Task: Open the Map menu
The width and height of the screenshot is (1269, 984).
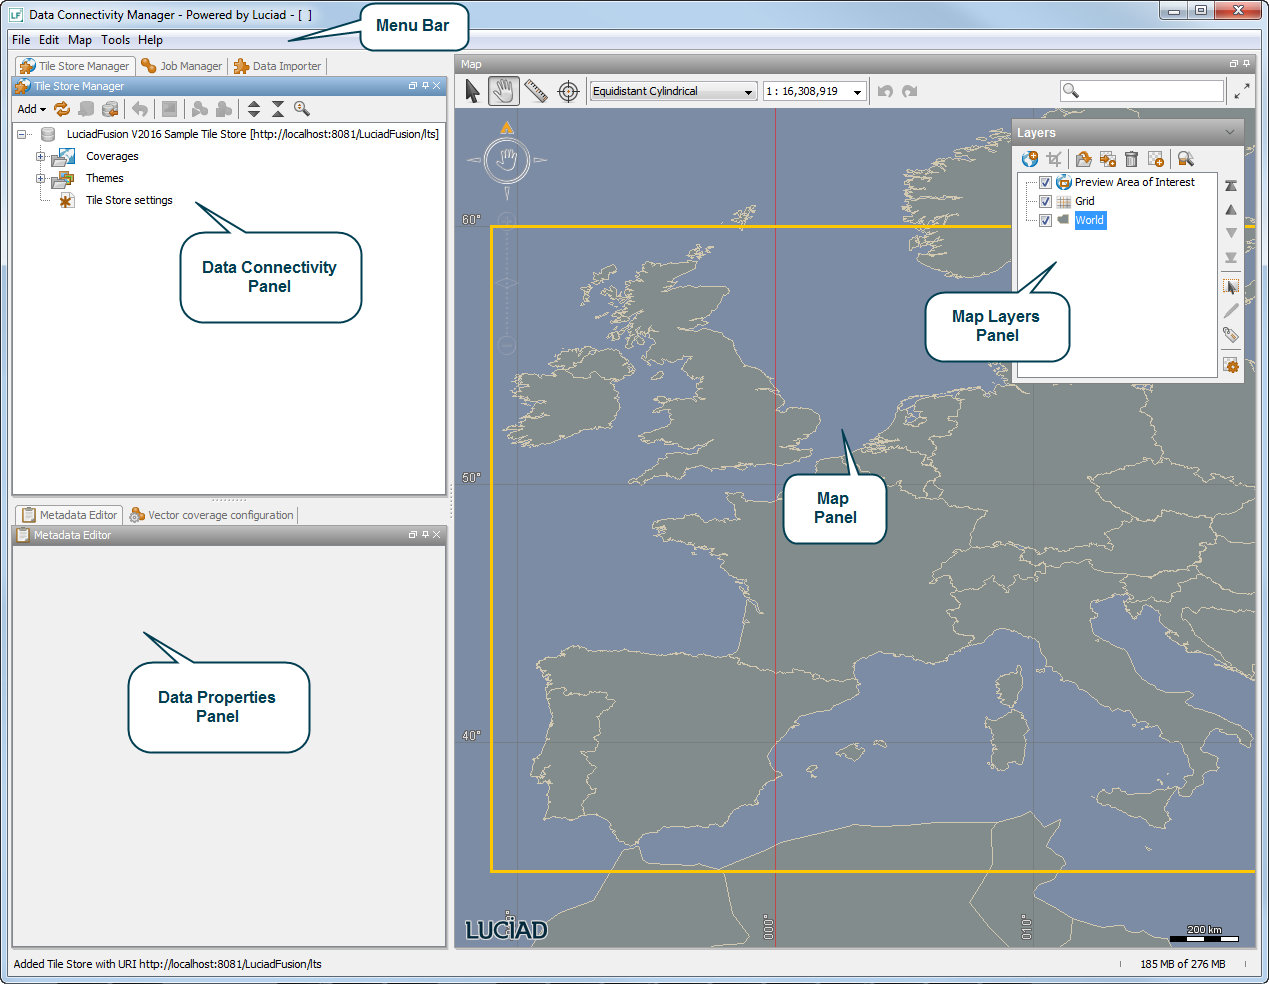Action: point(80,40)
